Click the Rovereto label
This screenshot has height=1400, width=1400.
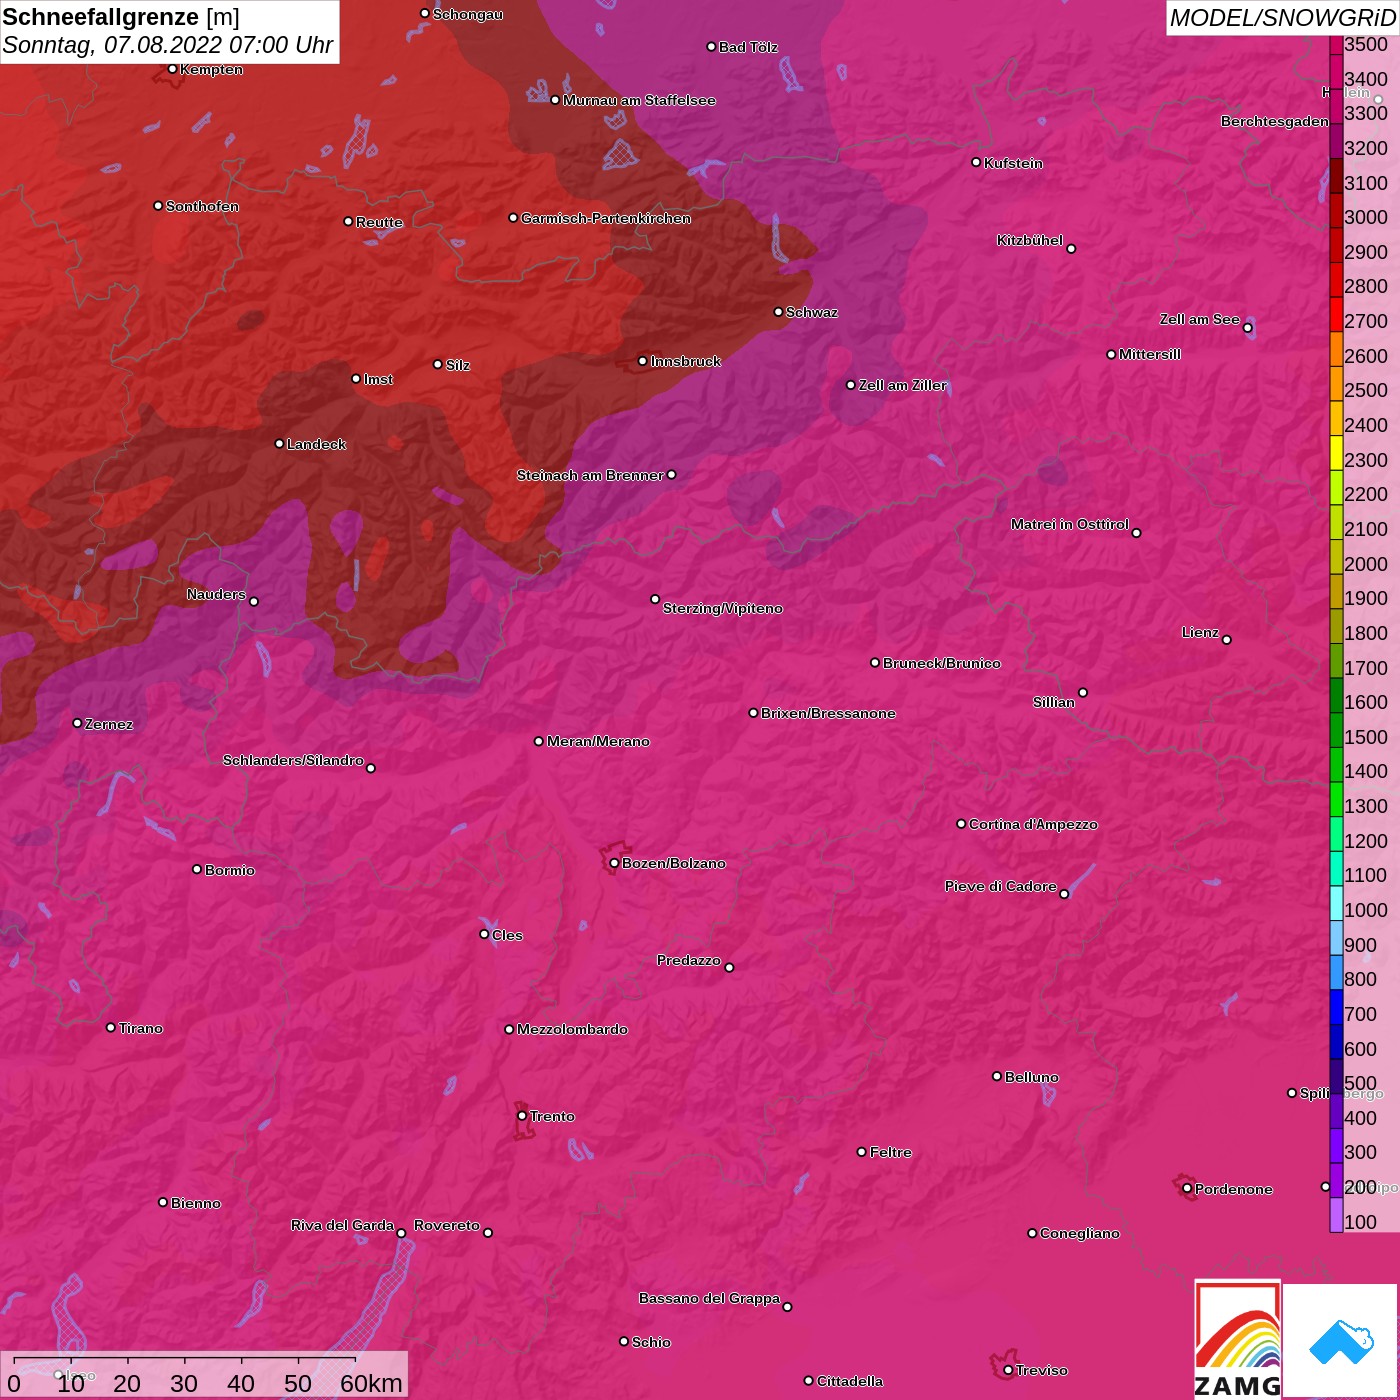point(447,1225)
